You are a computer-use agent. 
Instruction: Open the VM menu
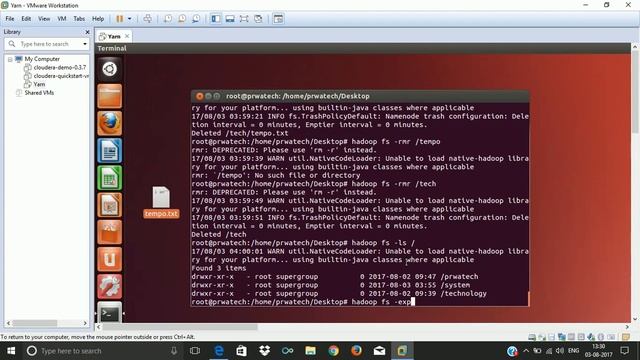click(62, 19)
